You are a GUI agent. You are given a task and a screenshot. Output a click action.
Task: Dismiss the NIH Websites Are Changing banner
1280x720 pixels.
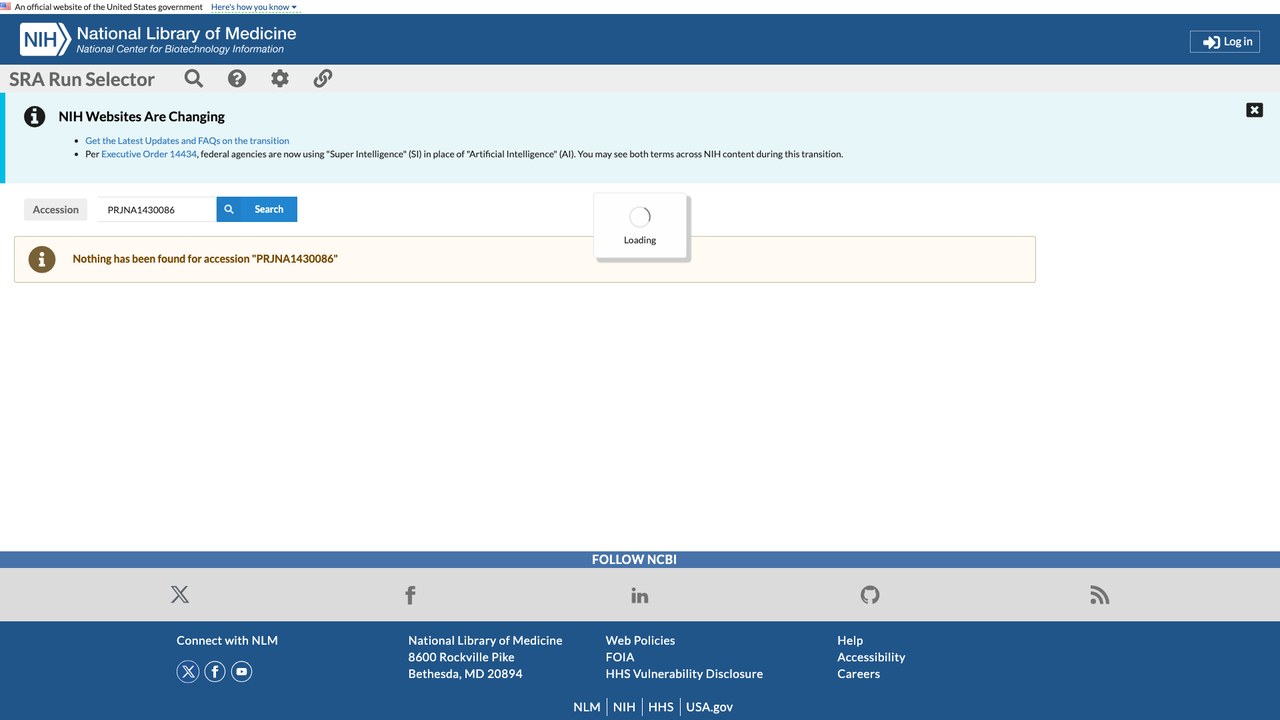pyautogui.click(x=1254, y=110)
